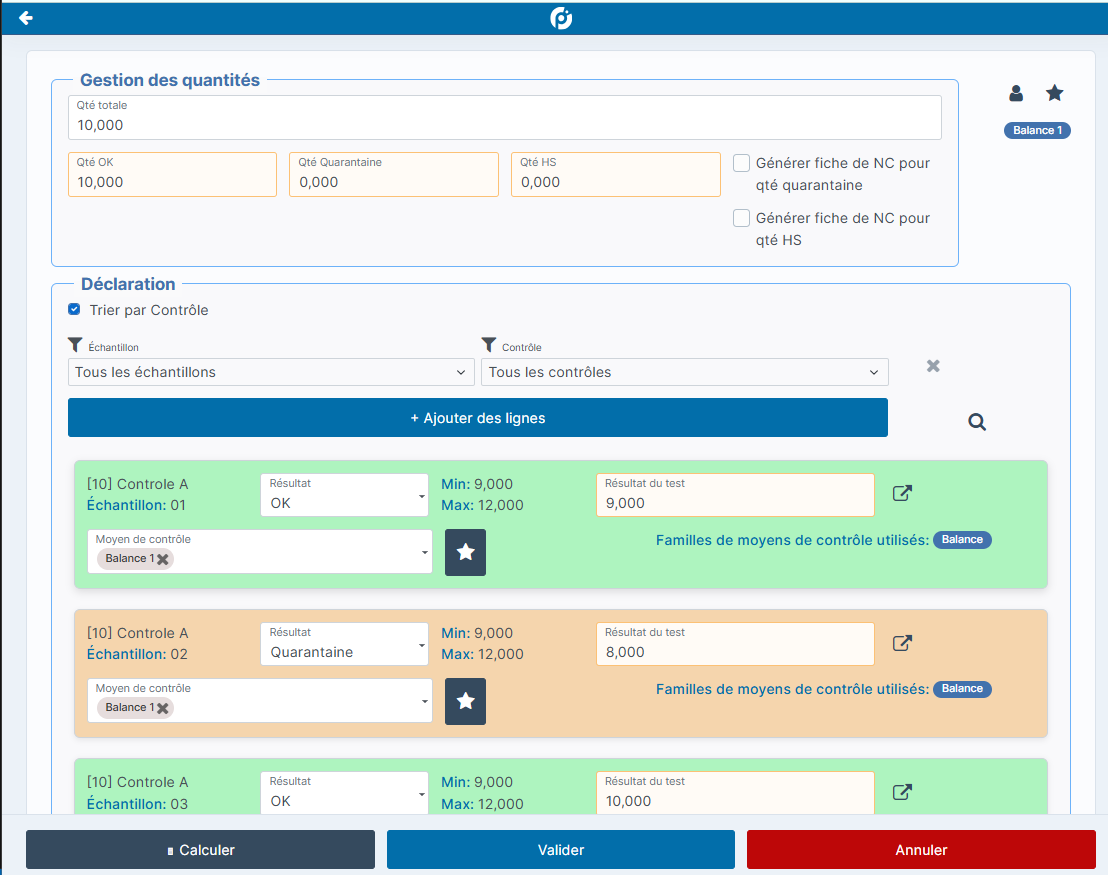Image resolution: width=1108 pixels, height=875 pixels.
Task: Click the back arrow in header
Action: (x=26, y=18)
